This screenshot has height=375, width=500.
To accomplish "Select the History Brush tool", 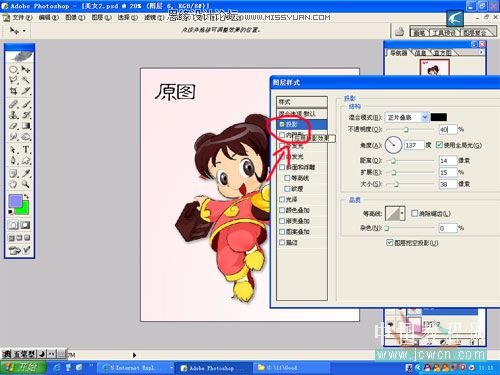I will click(x=26, y=115).
